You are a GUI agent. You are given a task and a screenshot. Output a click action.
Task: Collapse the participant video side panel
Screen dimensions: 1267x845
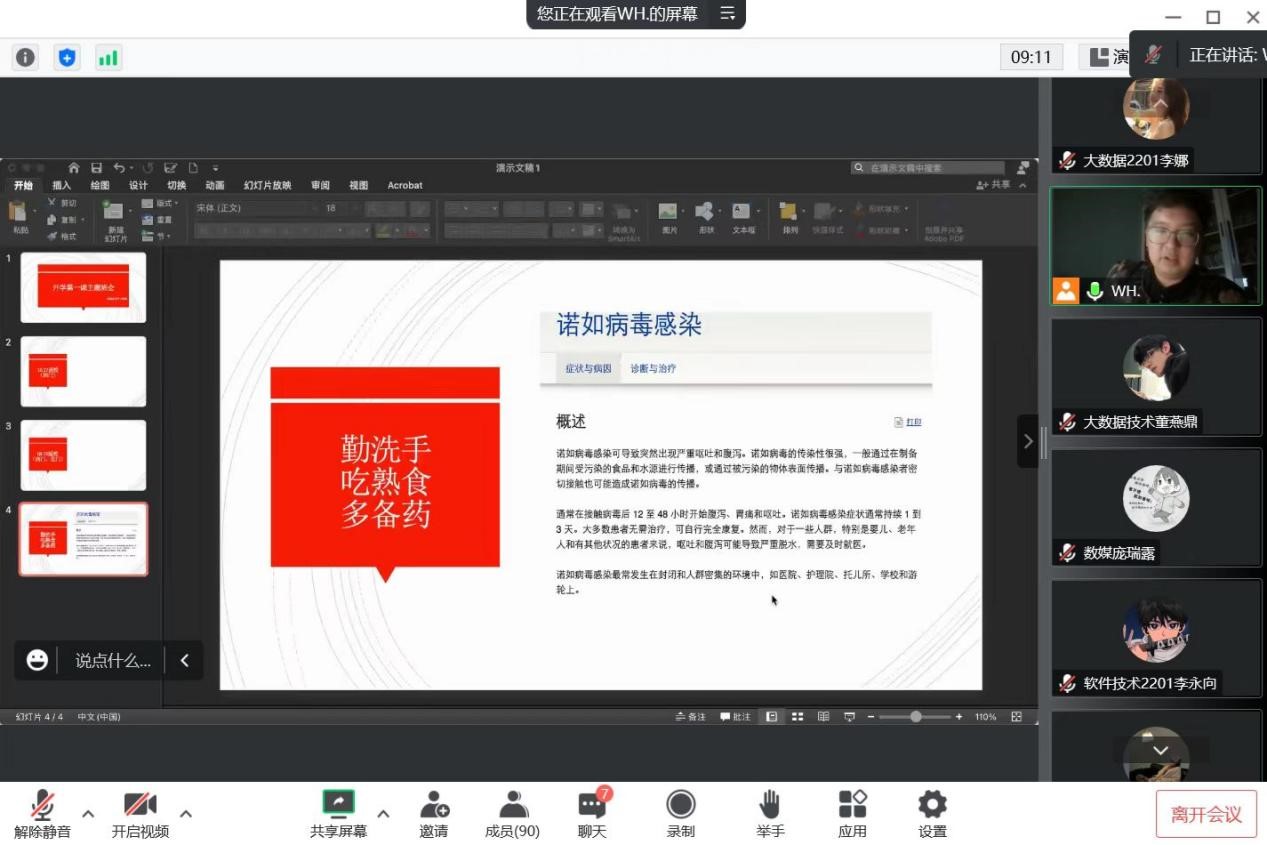coord(1028,441)
